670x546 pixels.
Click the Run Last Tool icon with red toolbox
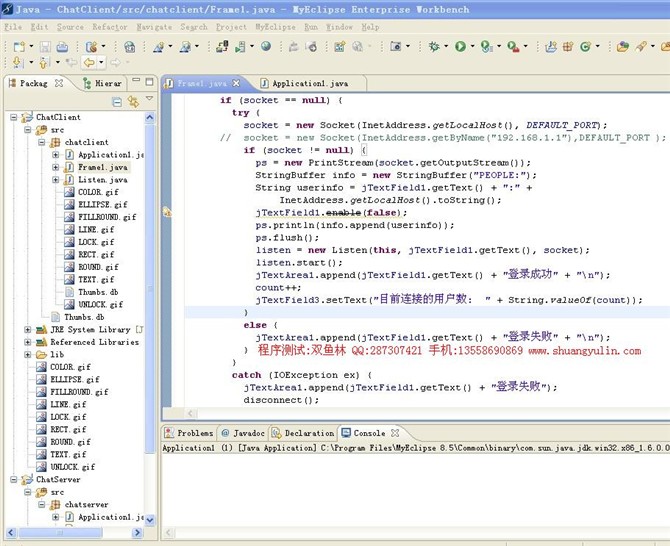[x=513, y=46]
